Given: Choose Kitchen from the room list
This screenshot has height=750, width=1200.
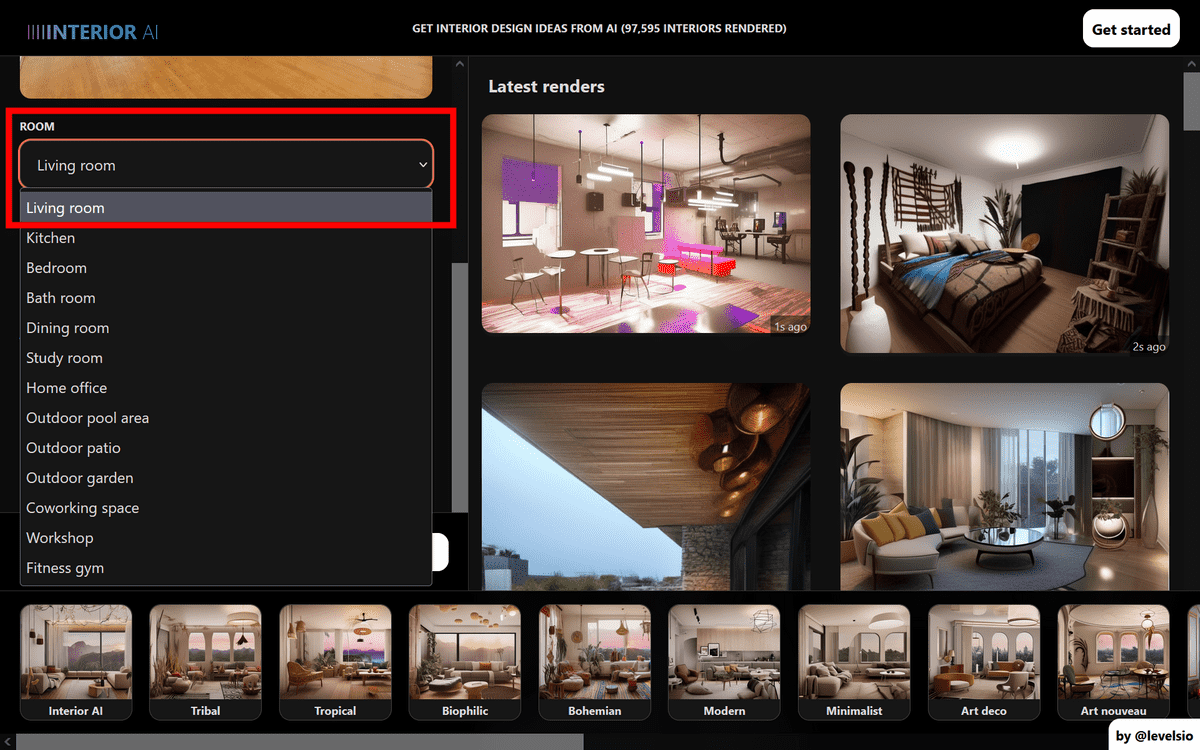Looking at the screenshot, I should 51,238.
